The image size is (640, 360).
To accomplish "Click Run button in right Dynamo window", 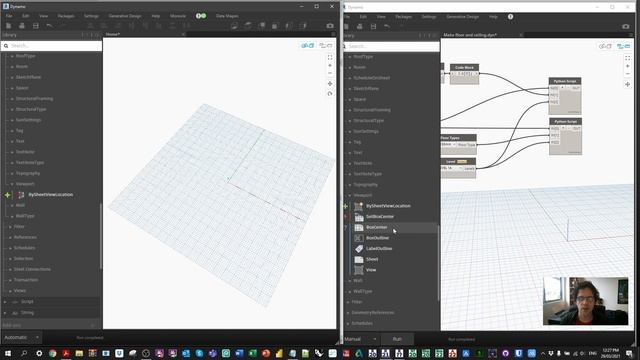I will (x=397, y=339).
